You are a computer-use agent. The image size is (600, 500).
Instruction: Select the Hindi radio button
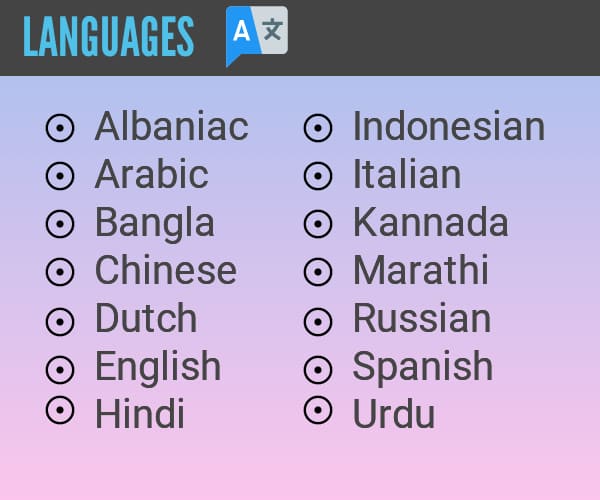(60, 410)
